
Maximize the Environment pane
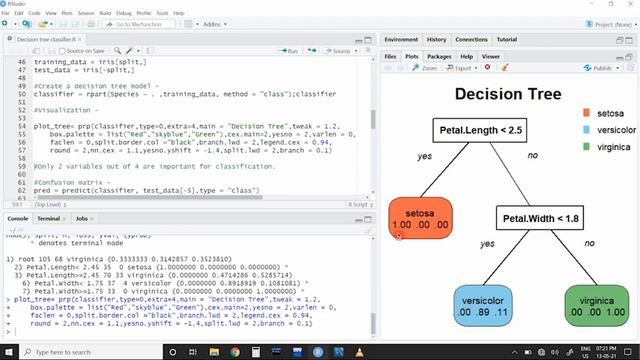click(x=629, y=40)
